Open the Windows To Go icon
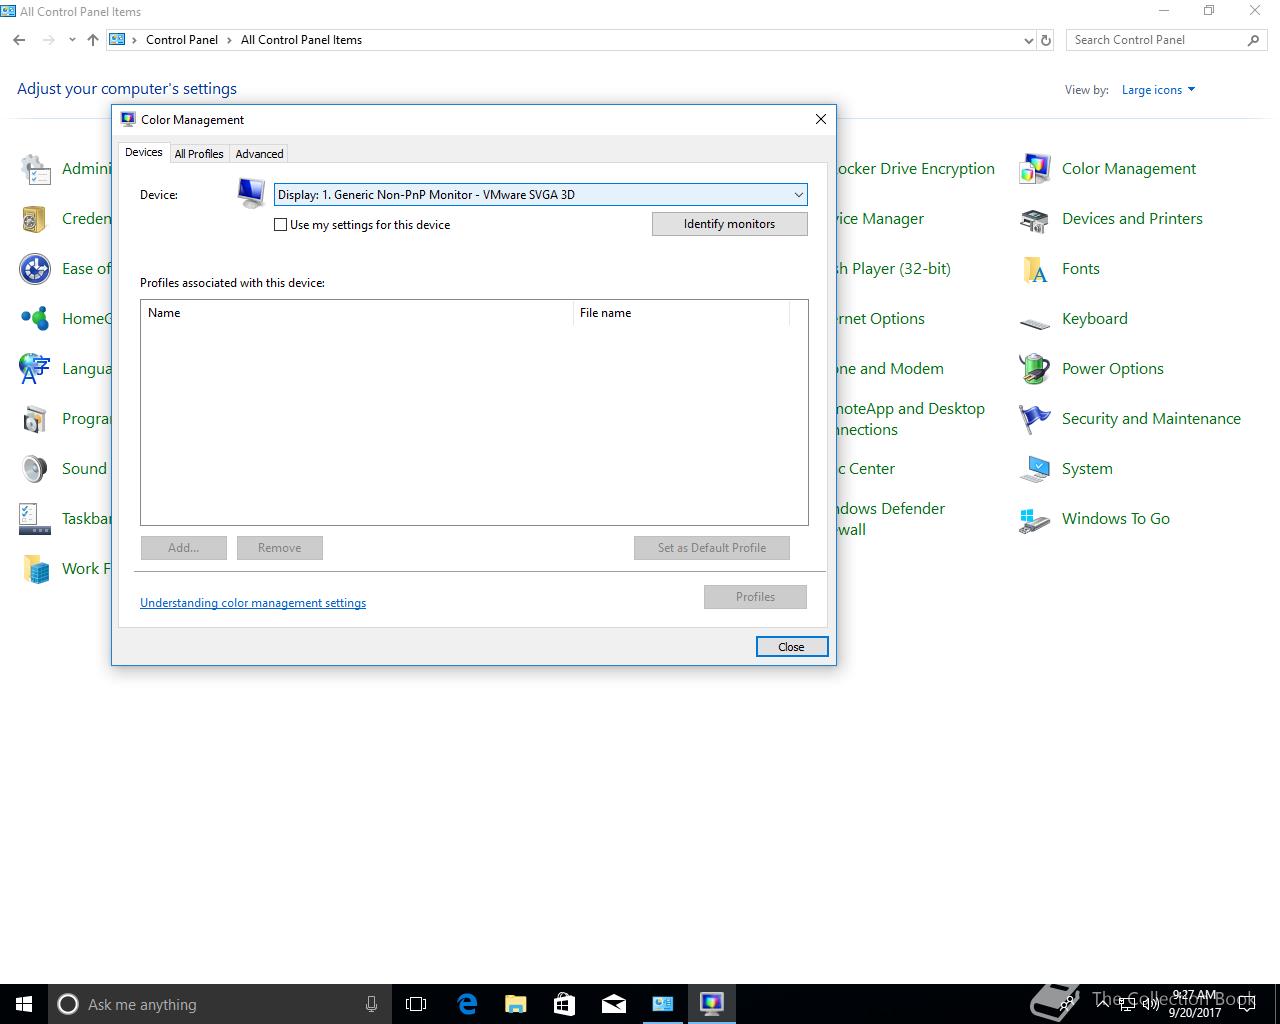 (x=1034, y=519)
